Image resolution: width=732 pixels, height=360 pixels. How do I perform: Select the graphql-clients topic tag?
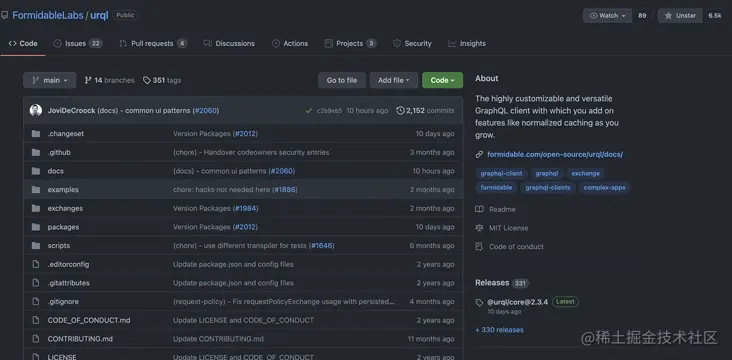pos(548,188)
